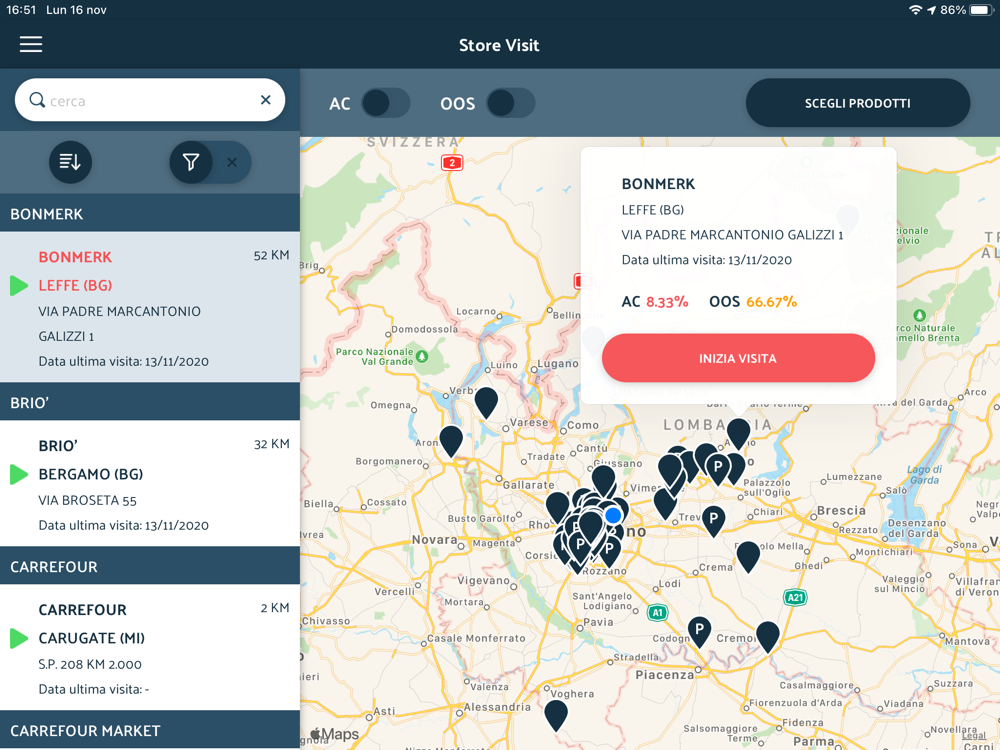Select the BERGAMO (BG) store entry
Screen dimensions: 1000x750
click(x=91, y=474)
